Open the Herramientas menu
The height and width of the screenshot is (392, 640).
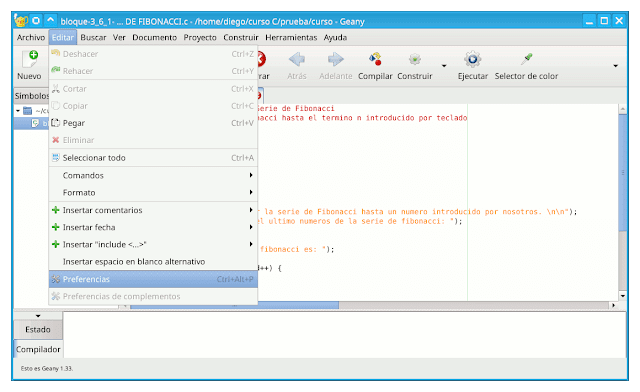[x=291, y=38]
